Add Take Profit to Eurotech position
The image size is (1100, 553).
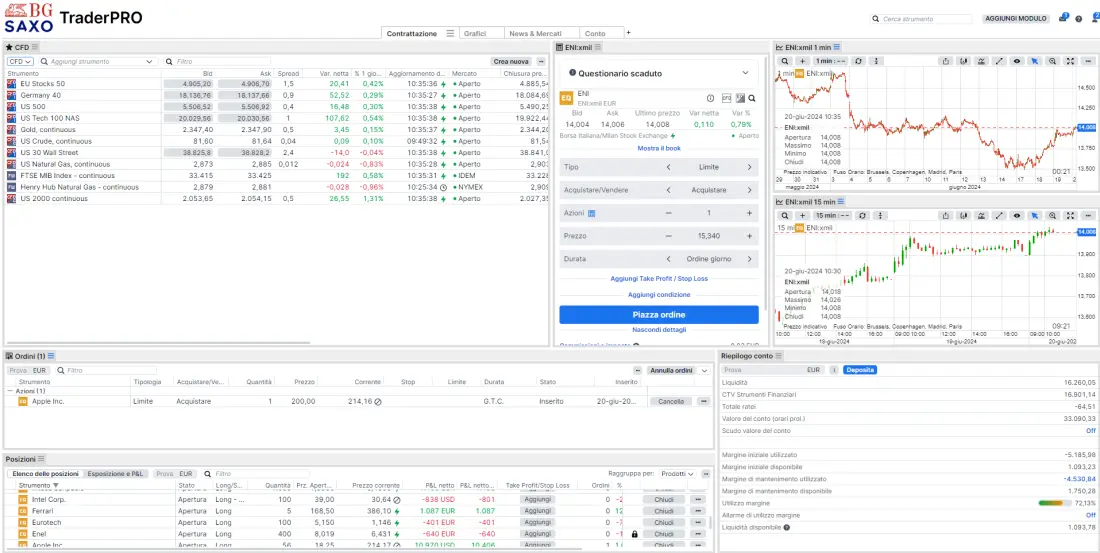pyautogui.click(x=537, y=523)
